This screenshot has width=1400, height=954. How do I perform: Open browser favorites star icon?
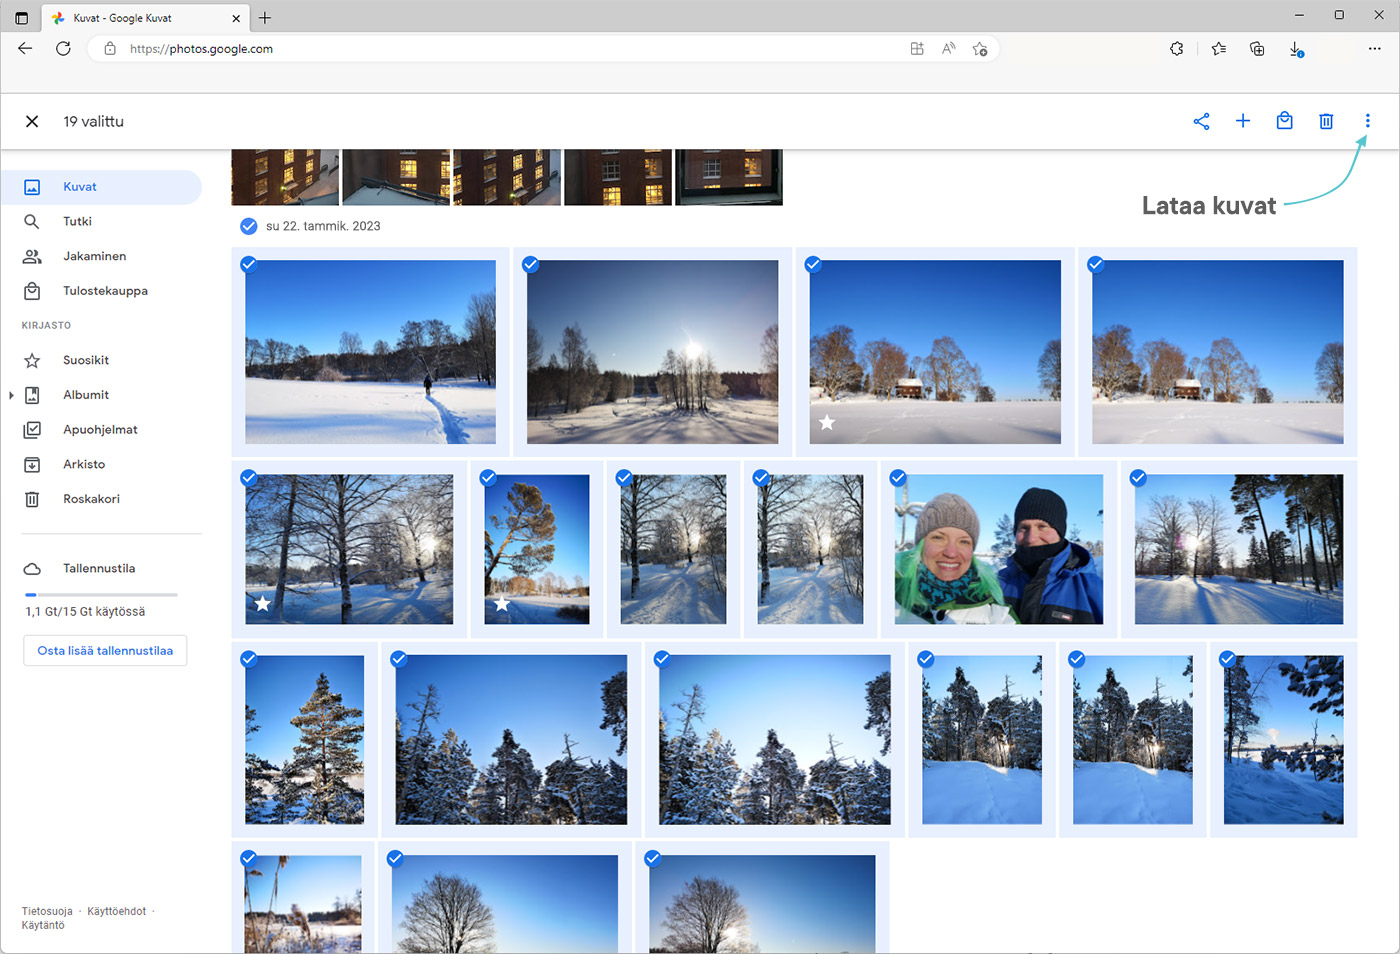(x=1218, y=48)
